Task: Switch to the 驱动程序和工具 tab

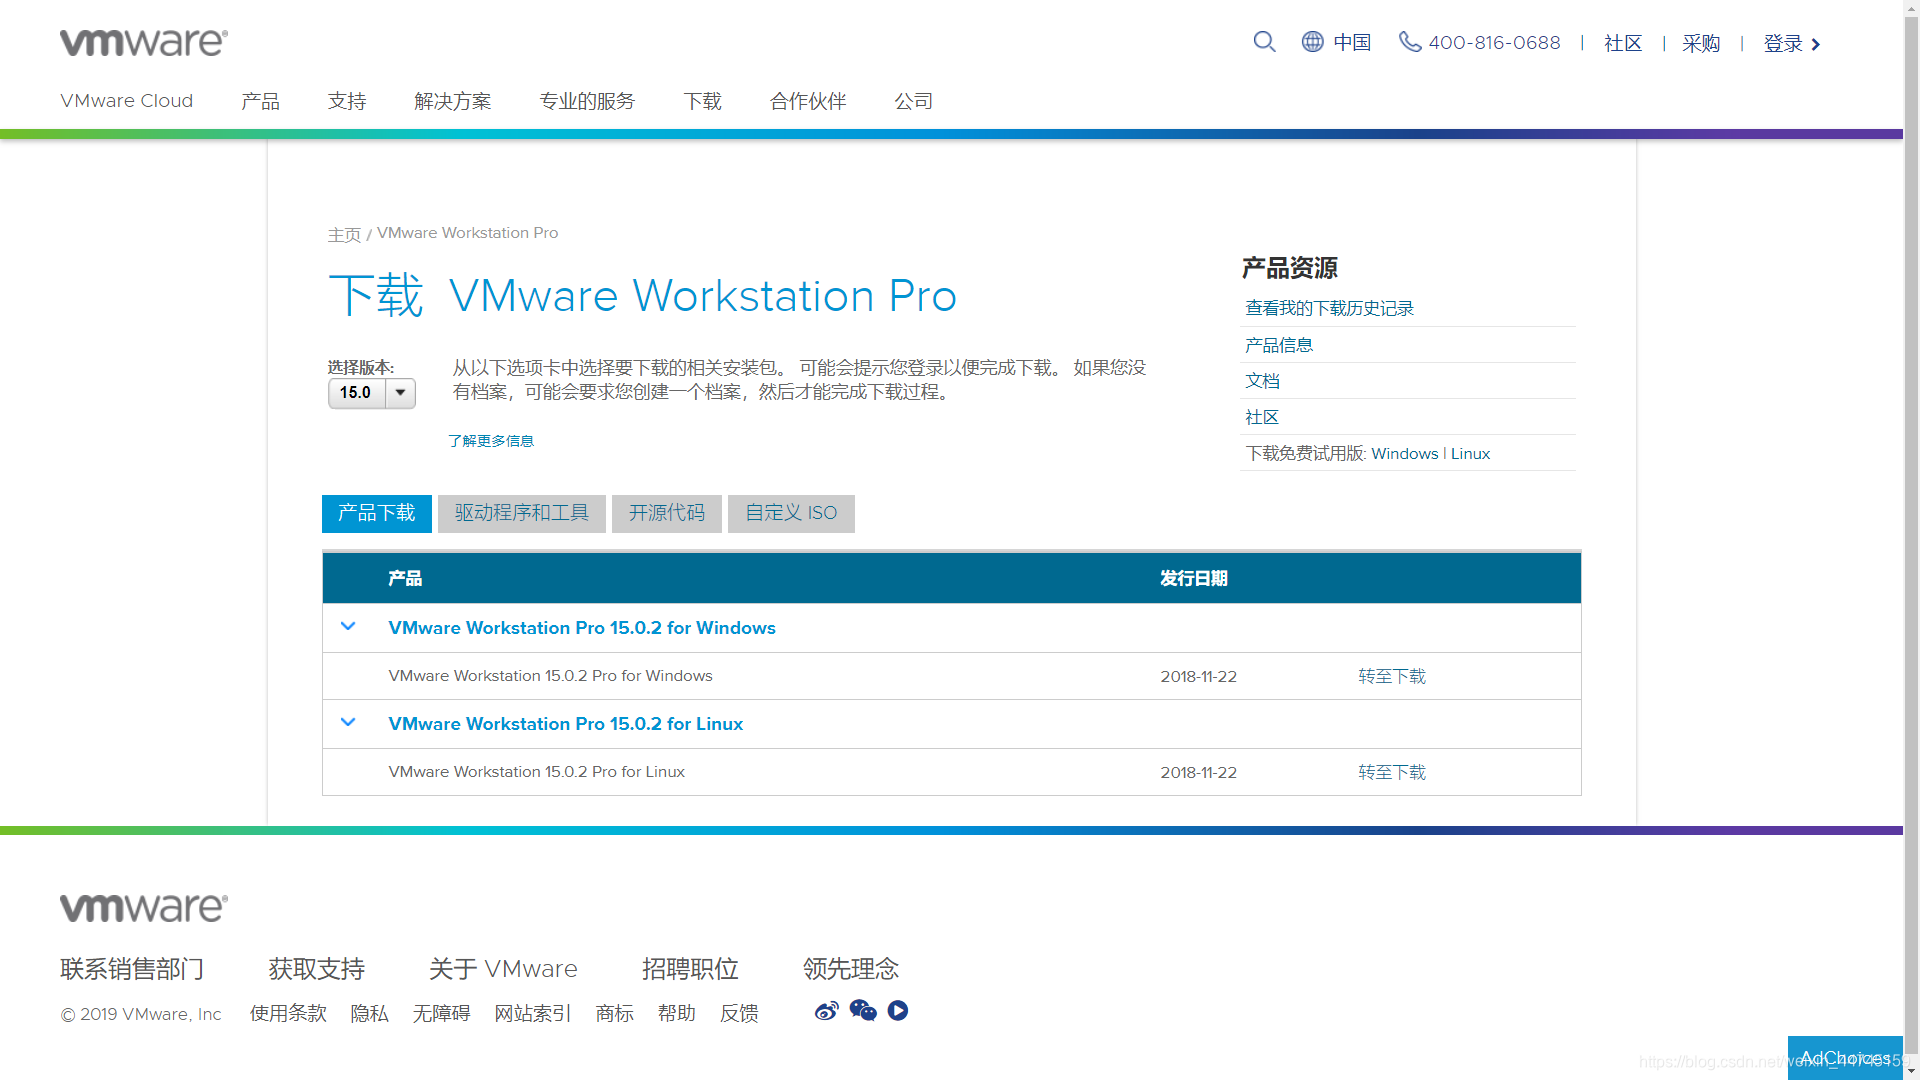Action: [x=522, y=513]
